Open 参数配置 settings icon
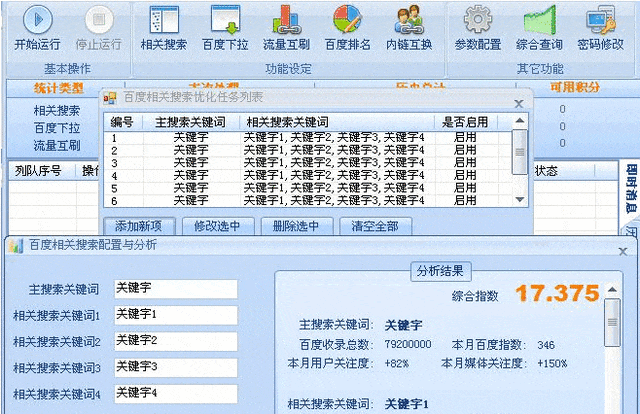The image size is (640, 414). pos(477,21)
